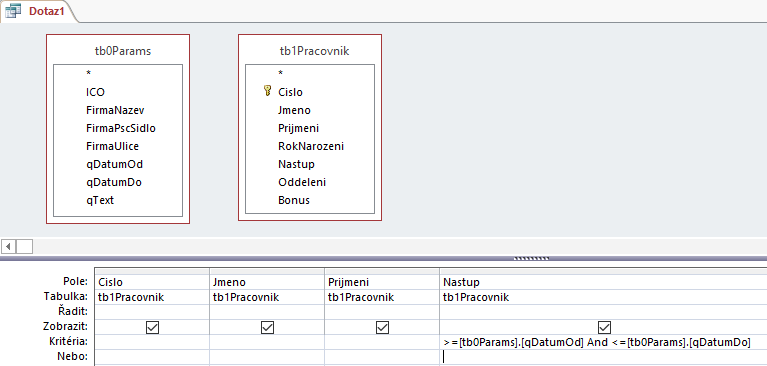The image size is (767, 366).
Task: Select qDatumDo field in tb0Params
Action: tap(113, 182)
